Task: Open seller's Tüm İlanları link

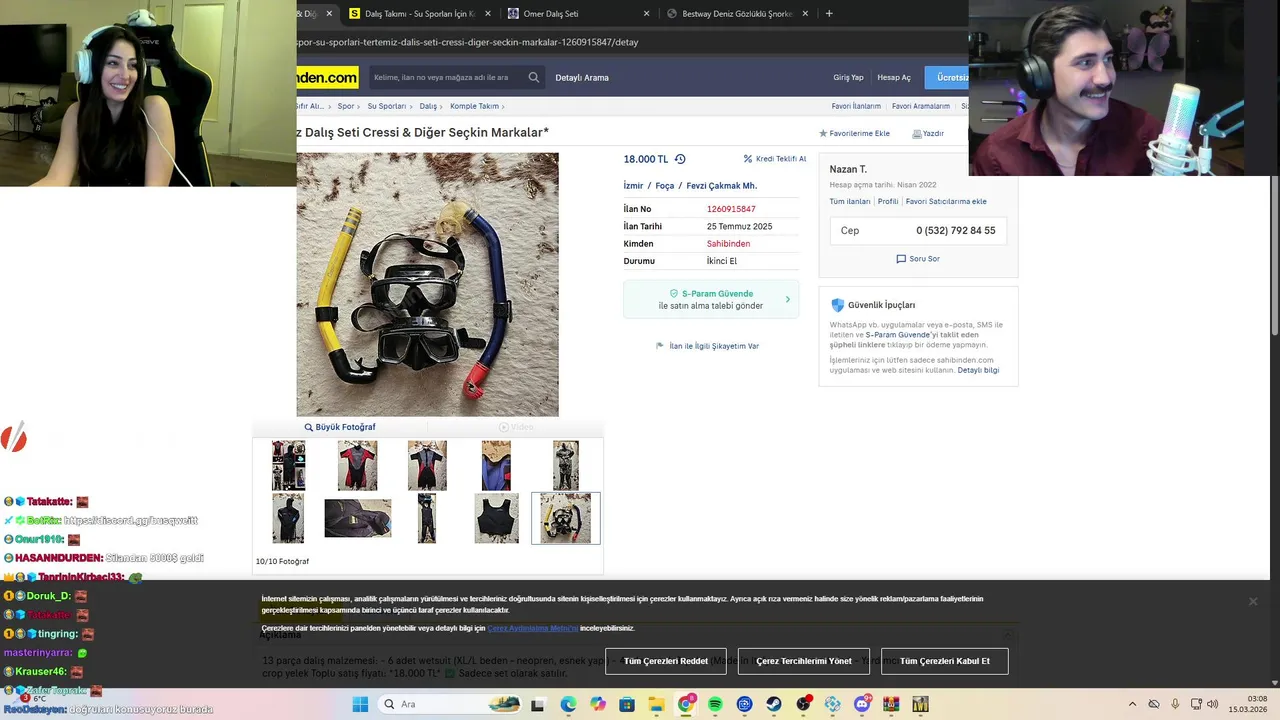Action: (850, 201)
